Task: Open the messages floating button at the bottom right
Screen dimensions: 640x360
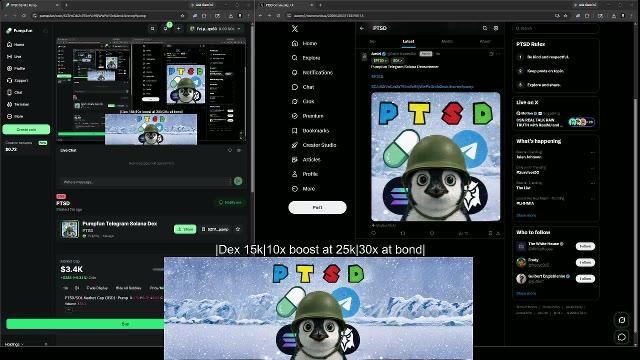Action: tap(622, 337)
